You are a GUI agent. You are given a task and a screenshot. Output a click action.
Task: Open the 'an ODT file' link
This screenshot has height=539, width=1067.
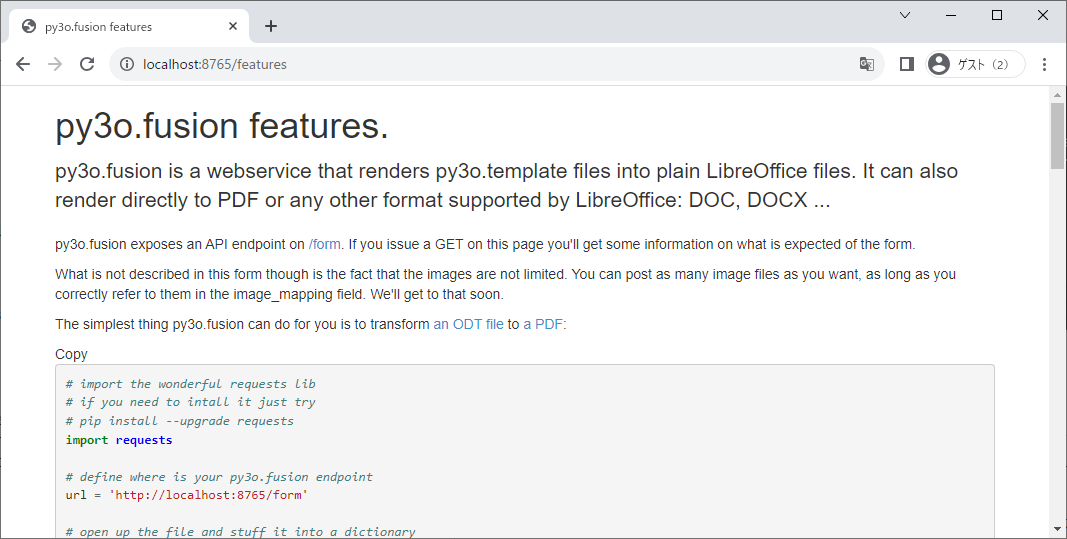[468, 324]
